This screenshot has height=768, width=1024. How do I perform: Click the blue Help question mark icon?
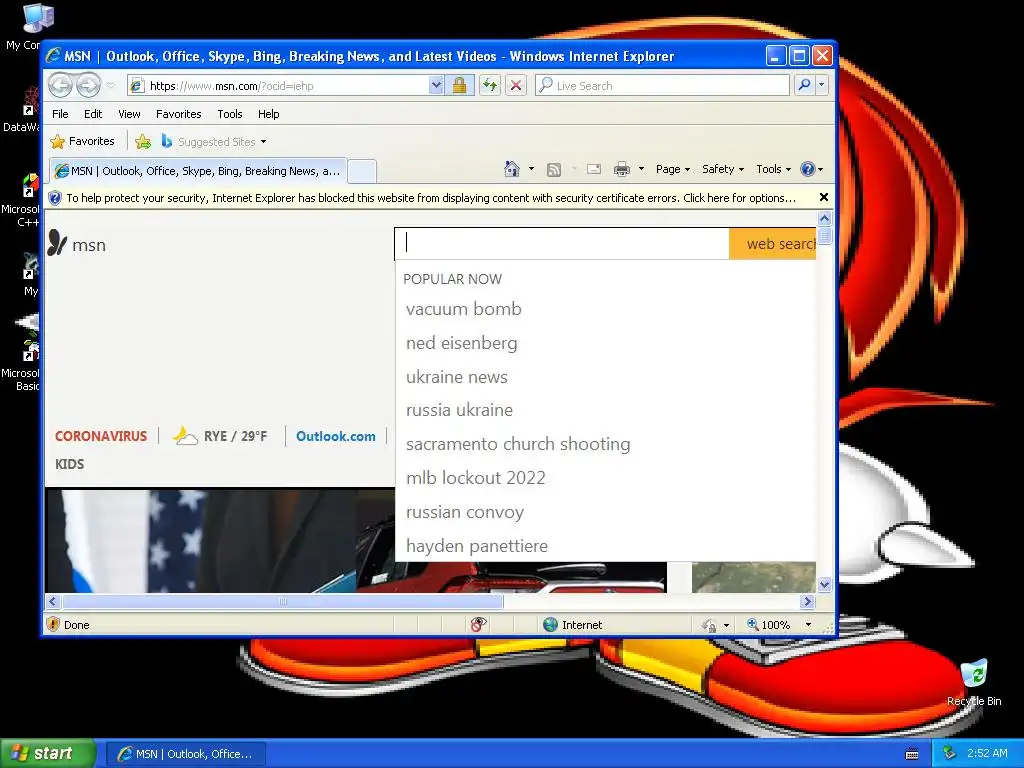[x=808, y=169]
